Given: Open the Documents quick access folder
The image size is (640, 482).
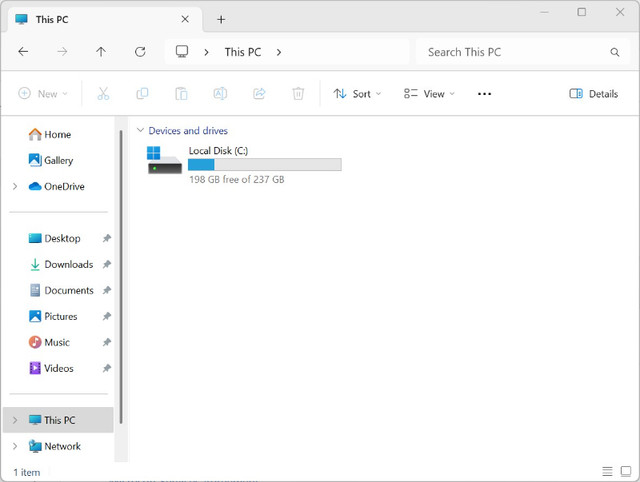Looking at the screenshot, I should pos(61,290).
